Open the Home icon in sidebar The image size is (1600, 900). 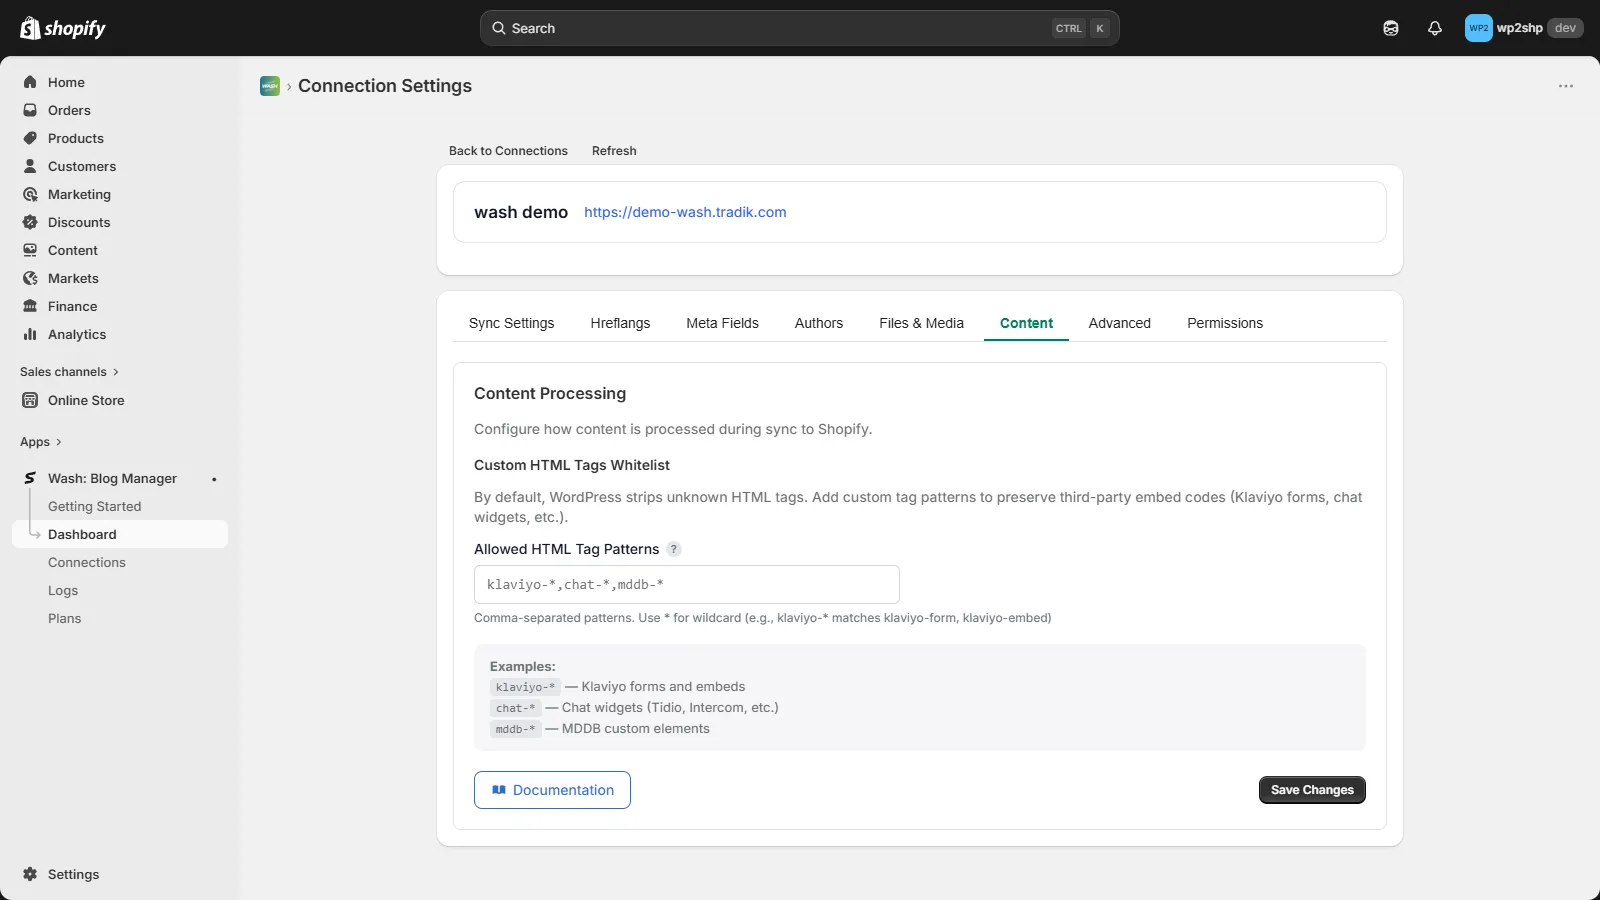click(30, 82)
